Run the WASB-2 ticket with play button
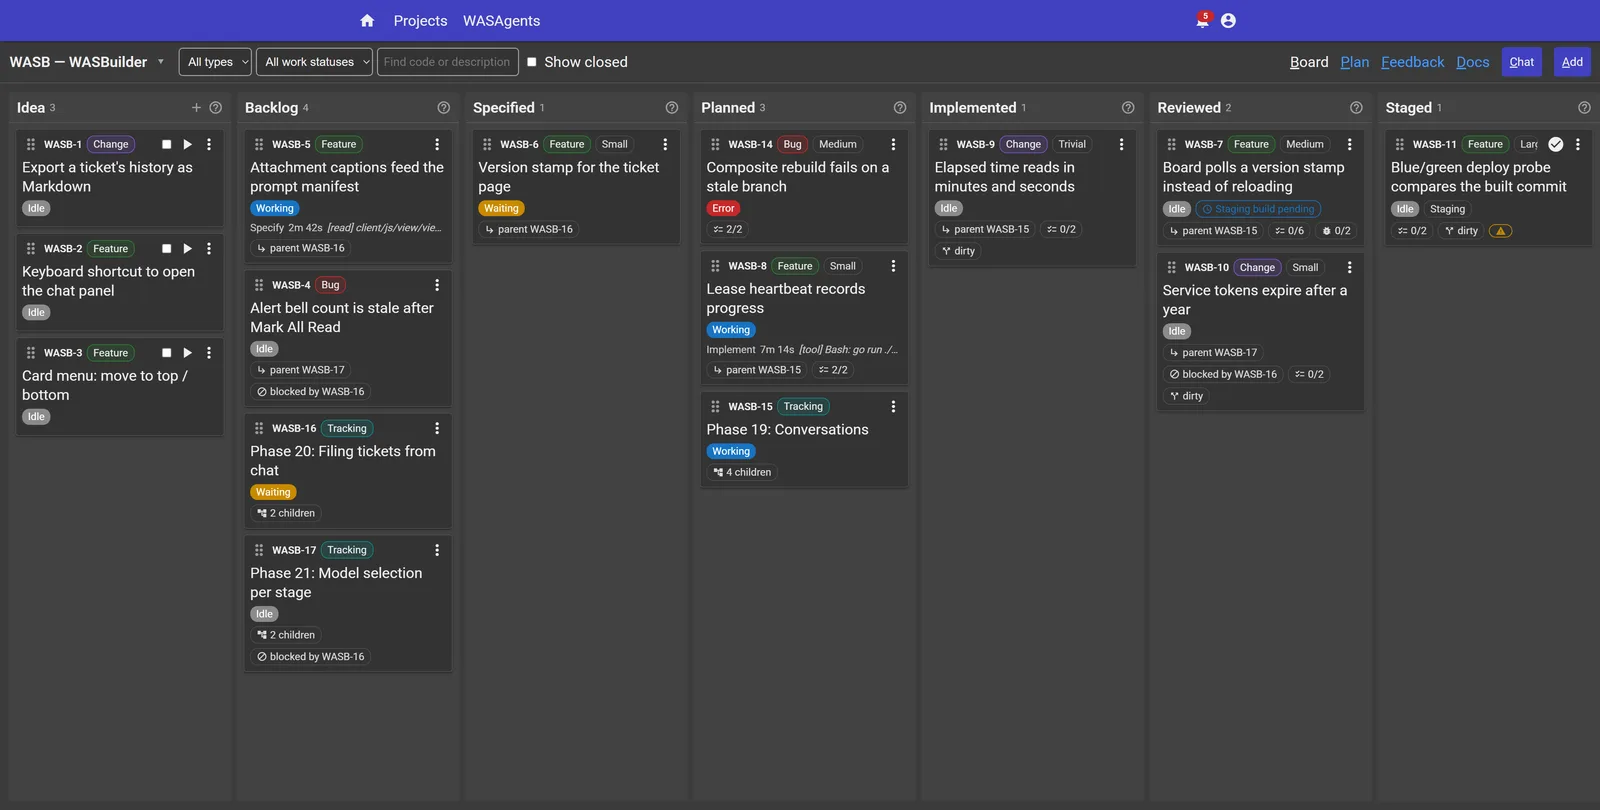This screenshot has width=1600, height=810. (188, 249)
